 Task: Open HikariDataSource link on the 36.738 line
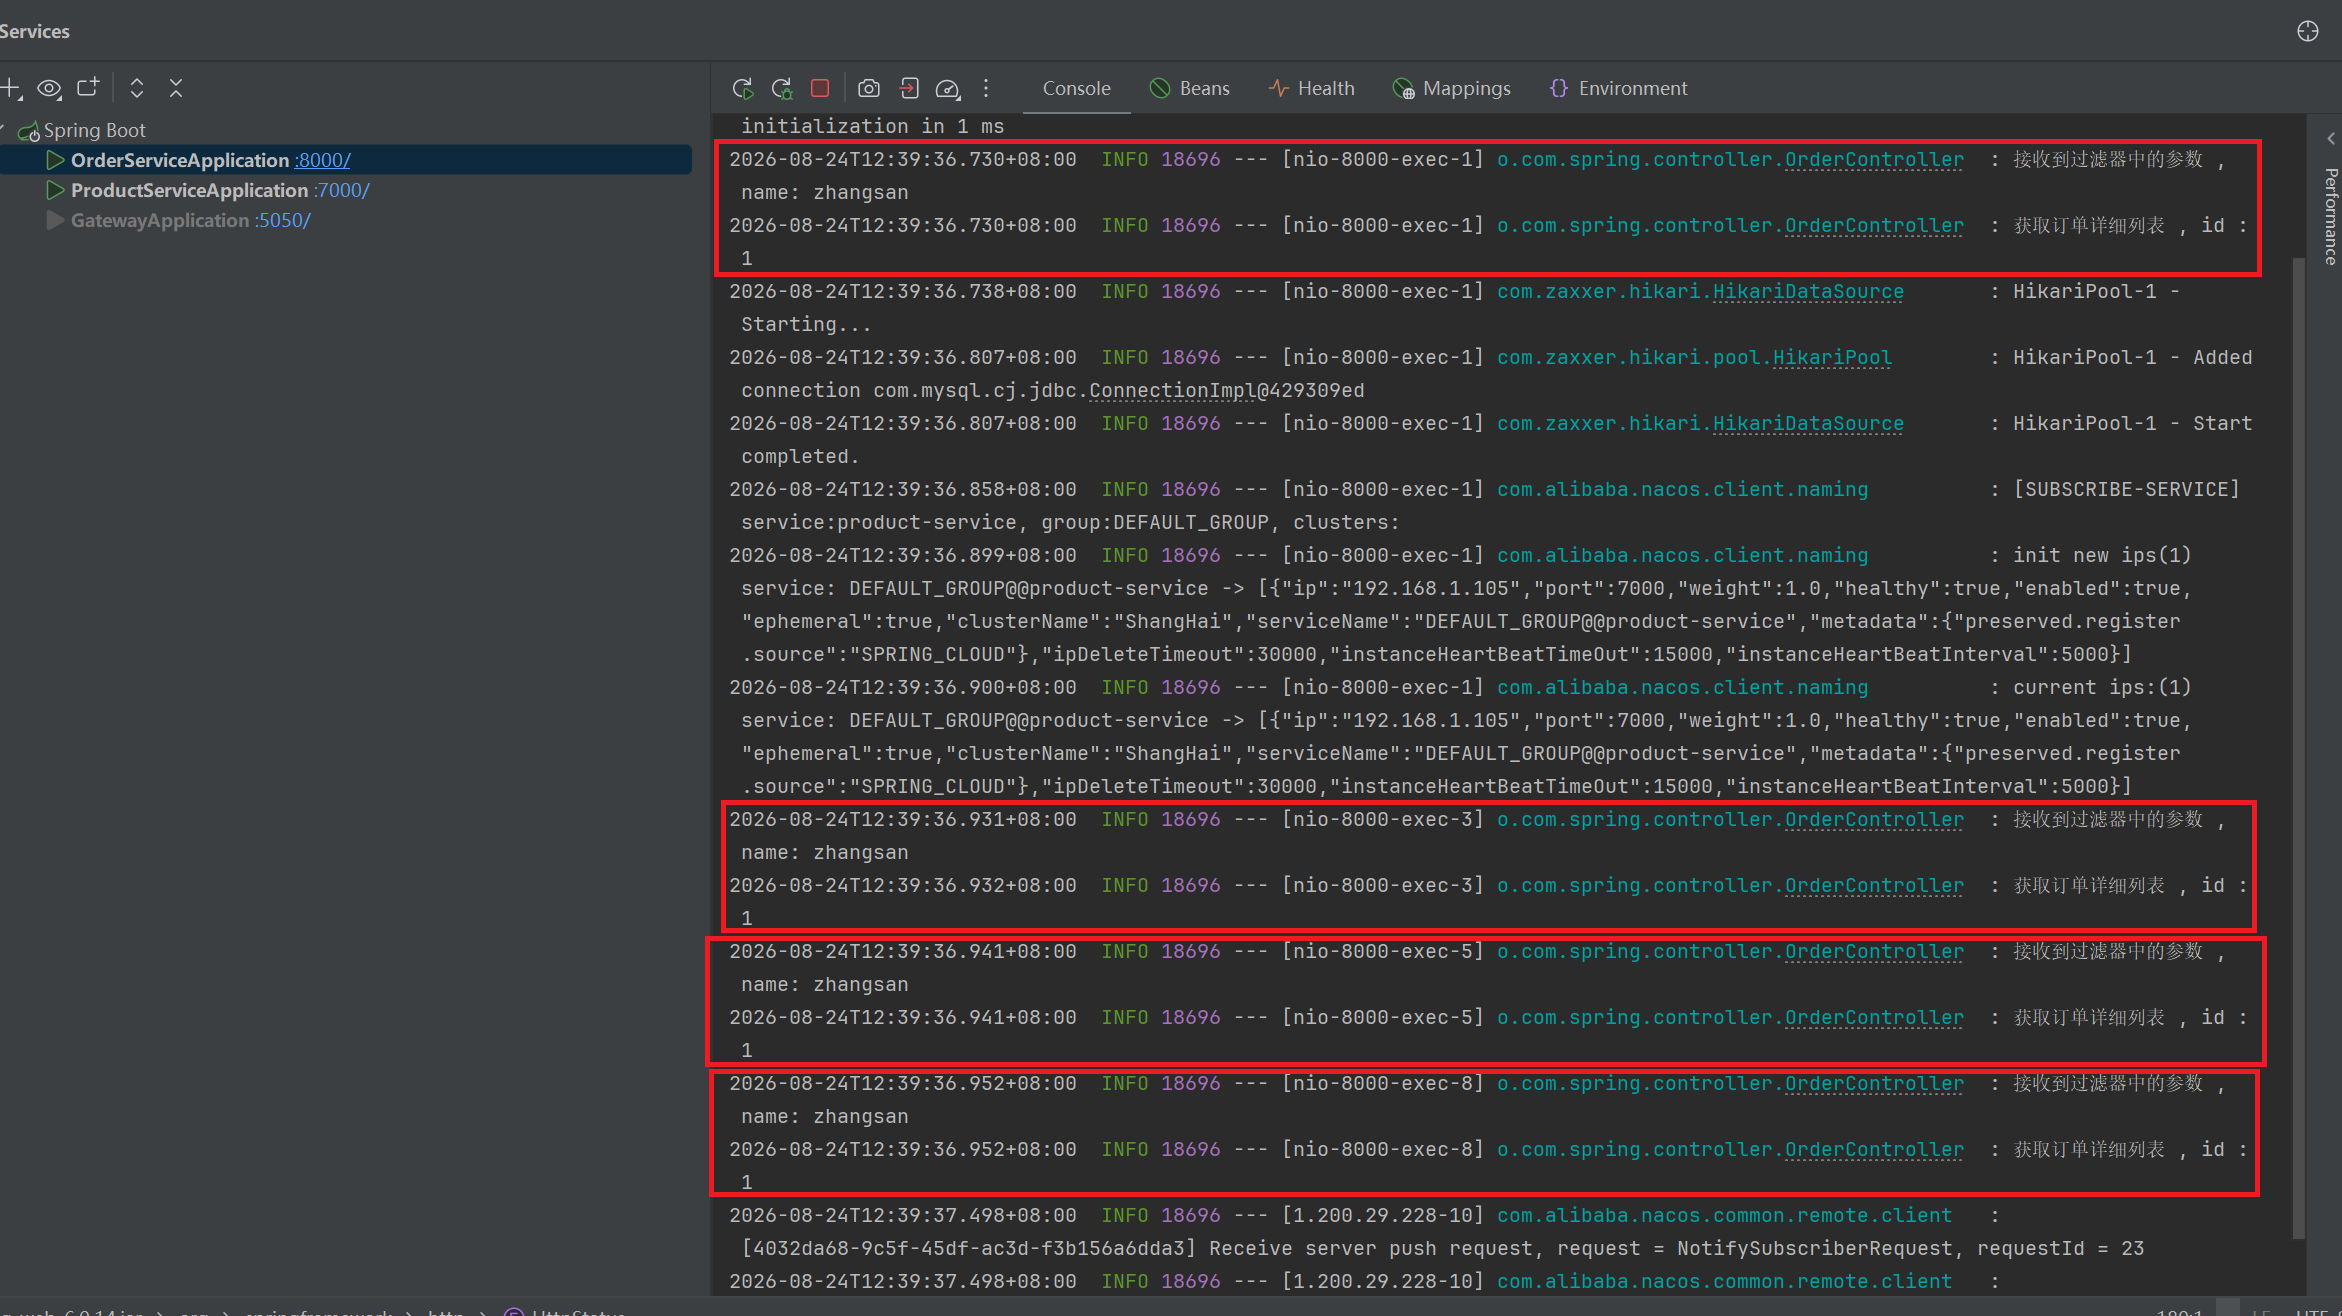(1808, 292)
